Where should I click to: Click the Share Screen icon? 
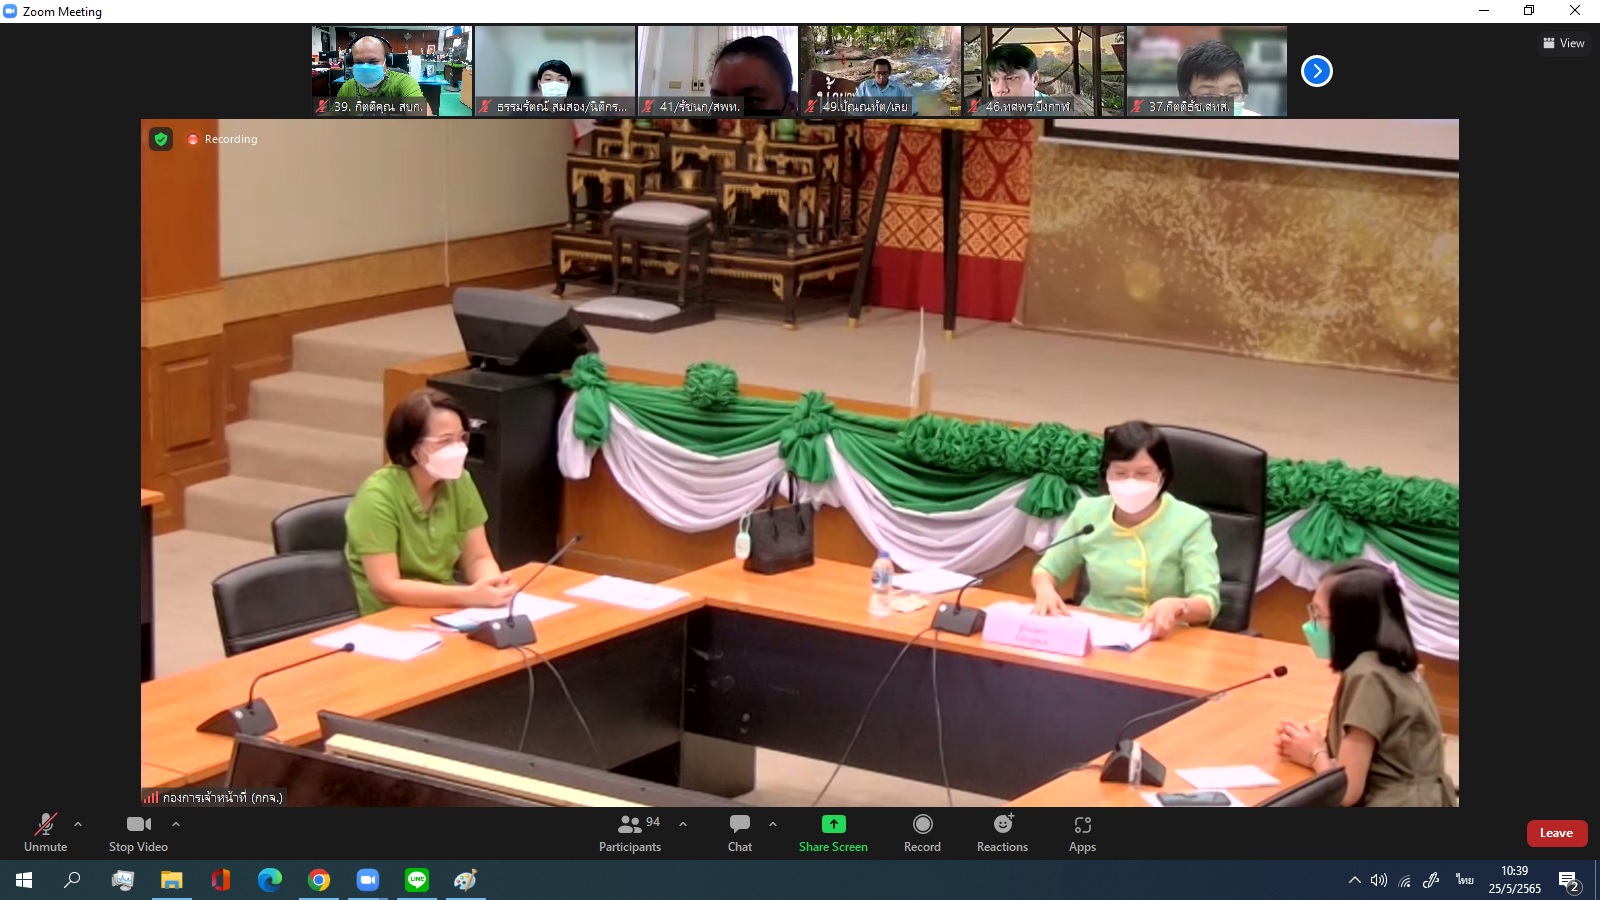click(x=833, y=824)
